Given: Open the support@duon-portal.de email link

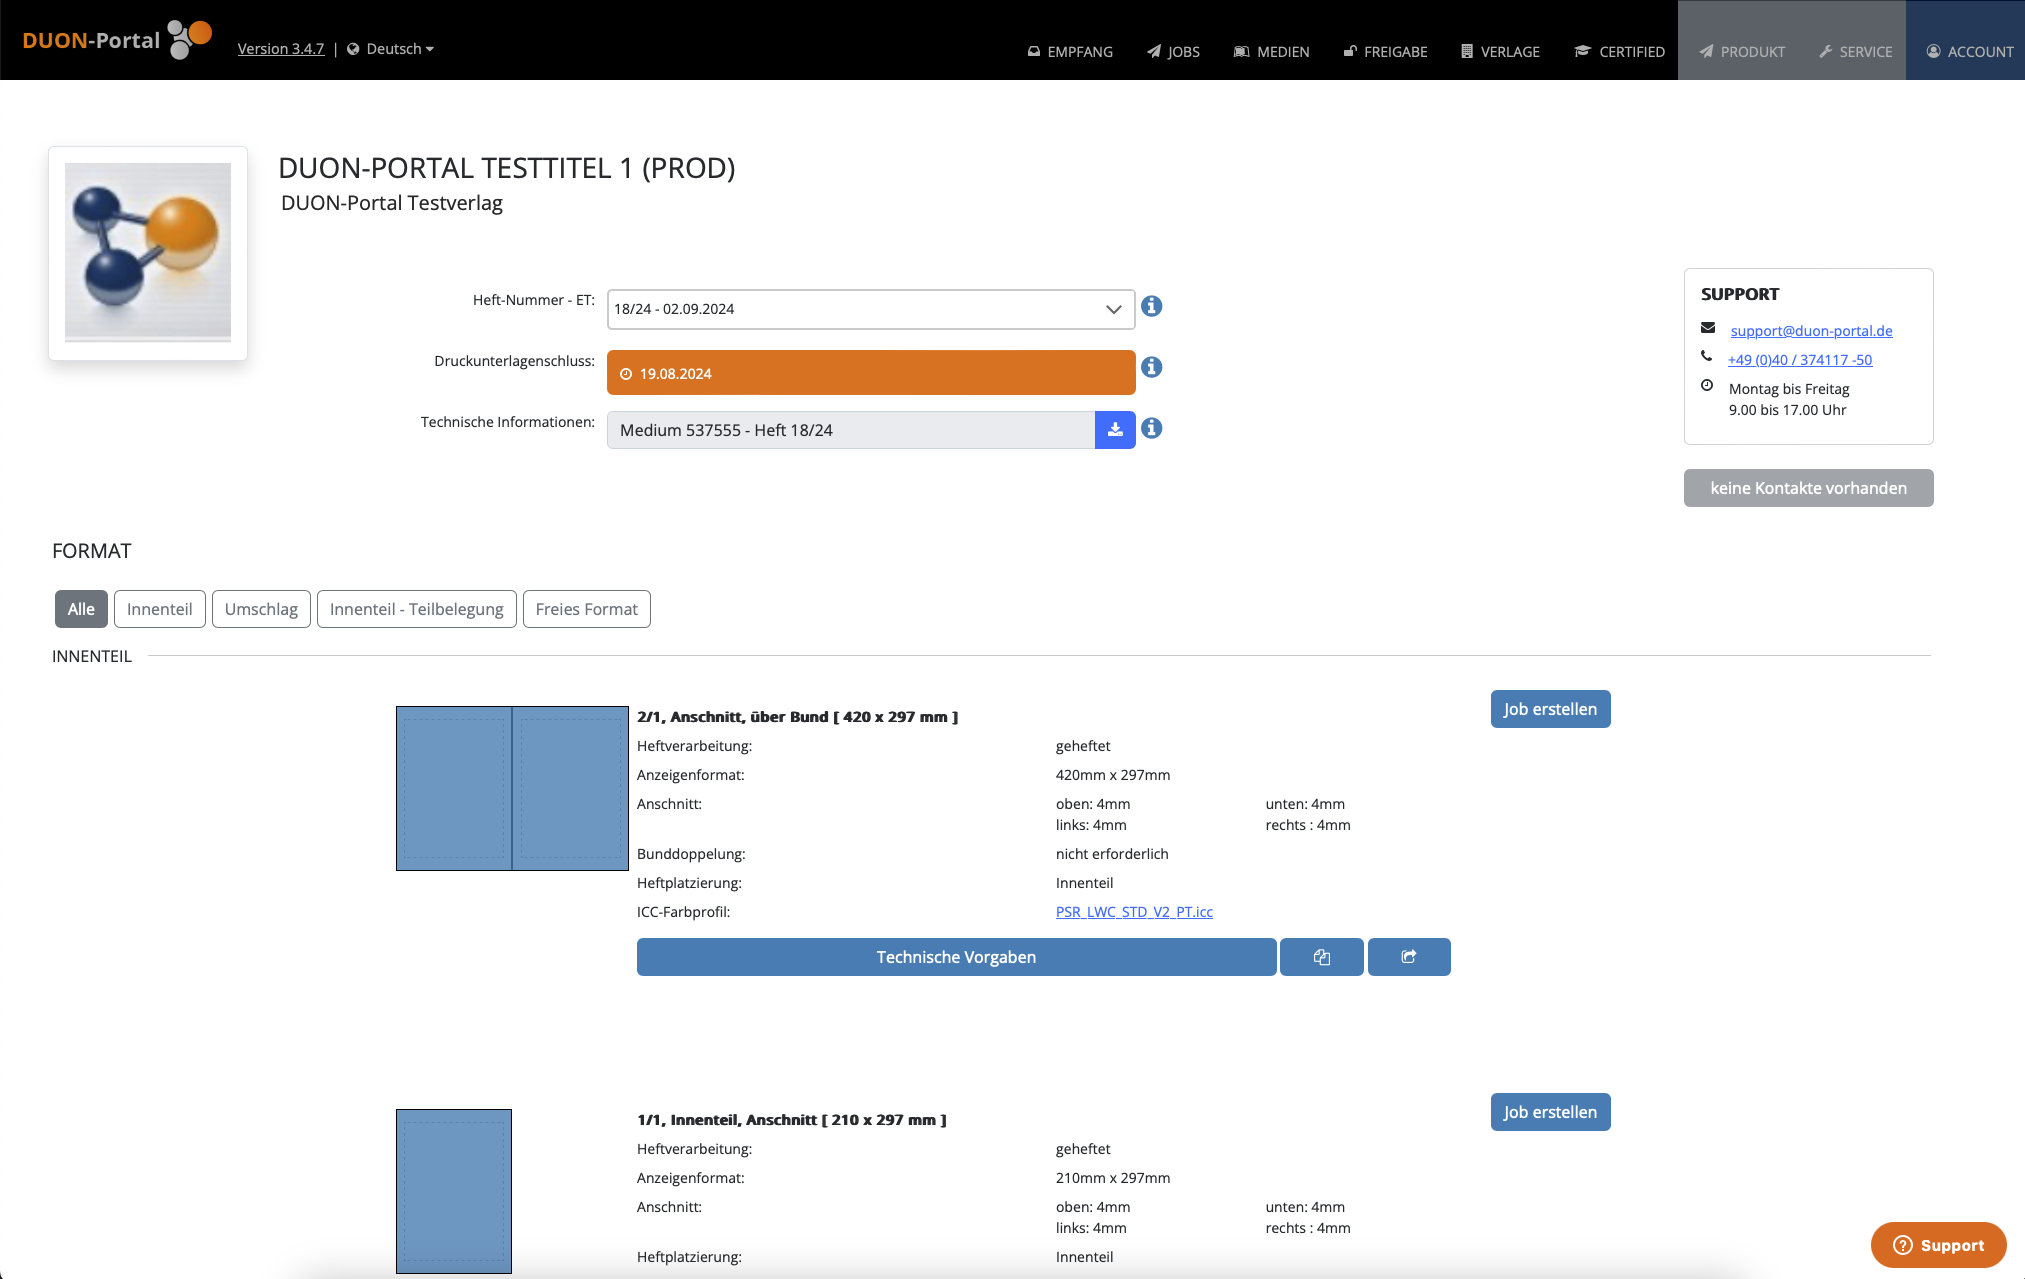Looking at the screenshot, I should point(1811,331).
